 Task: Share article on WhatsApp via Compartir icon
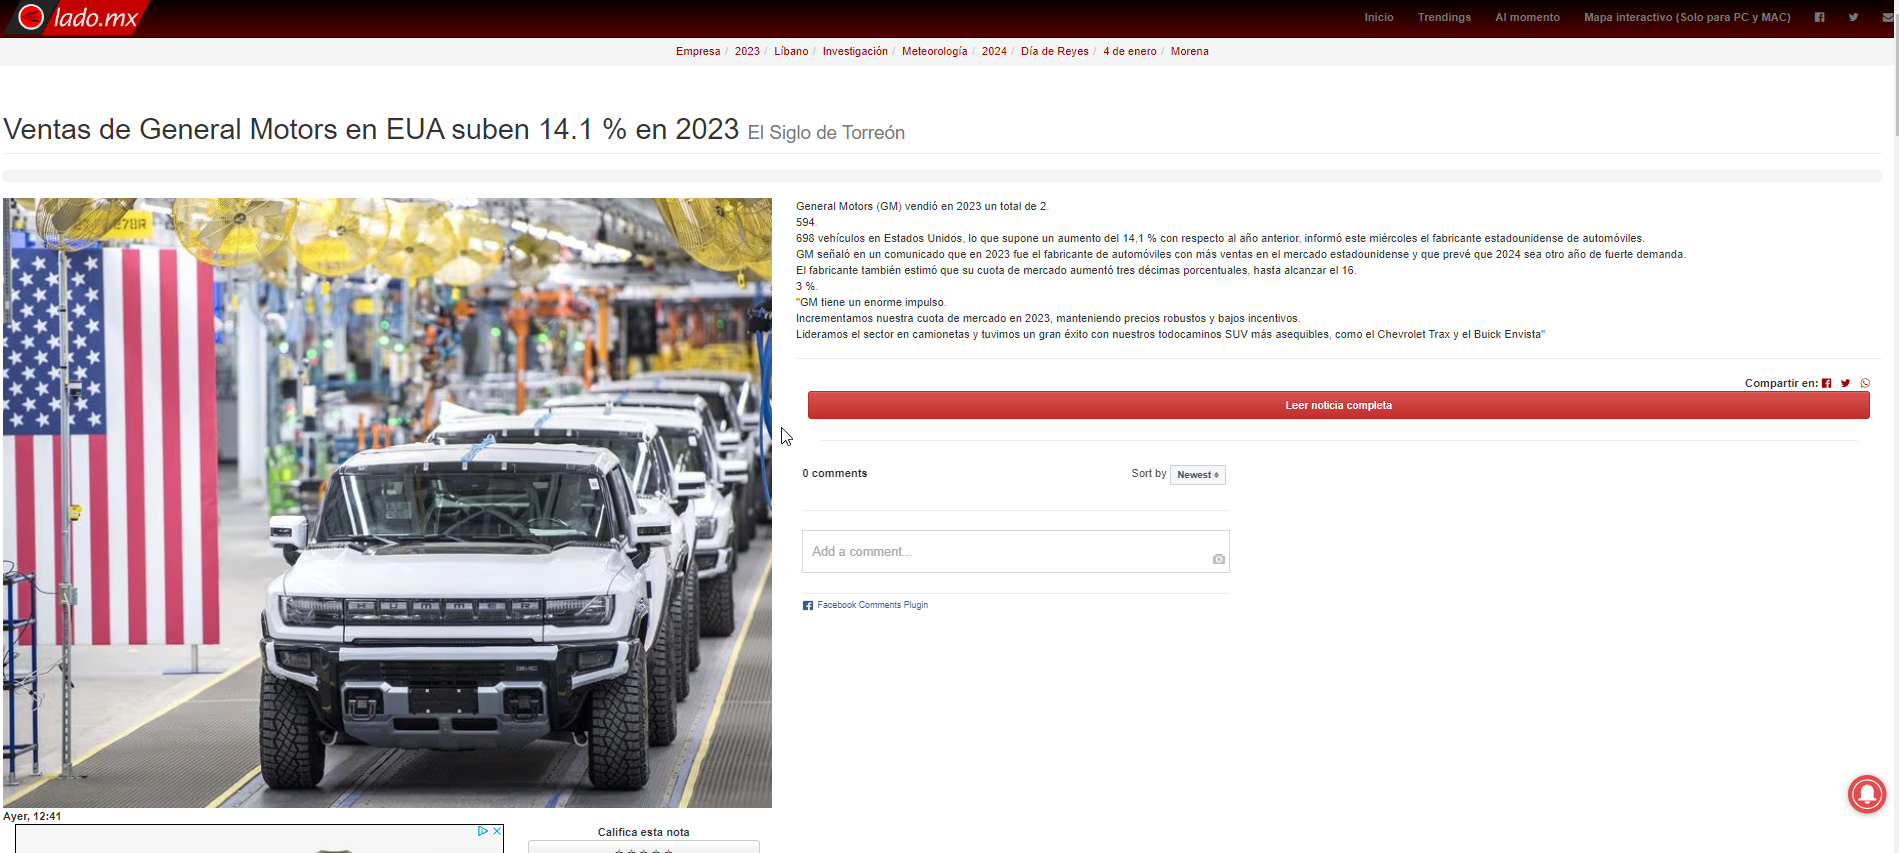tap(1865, 383)
